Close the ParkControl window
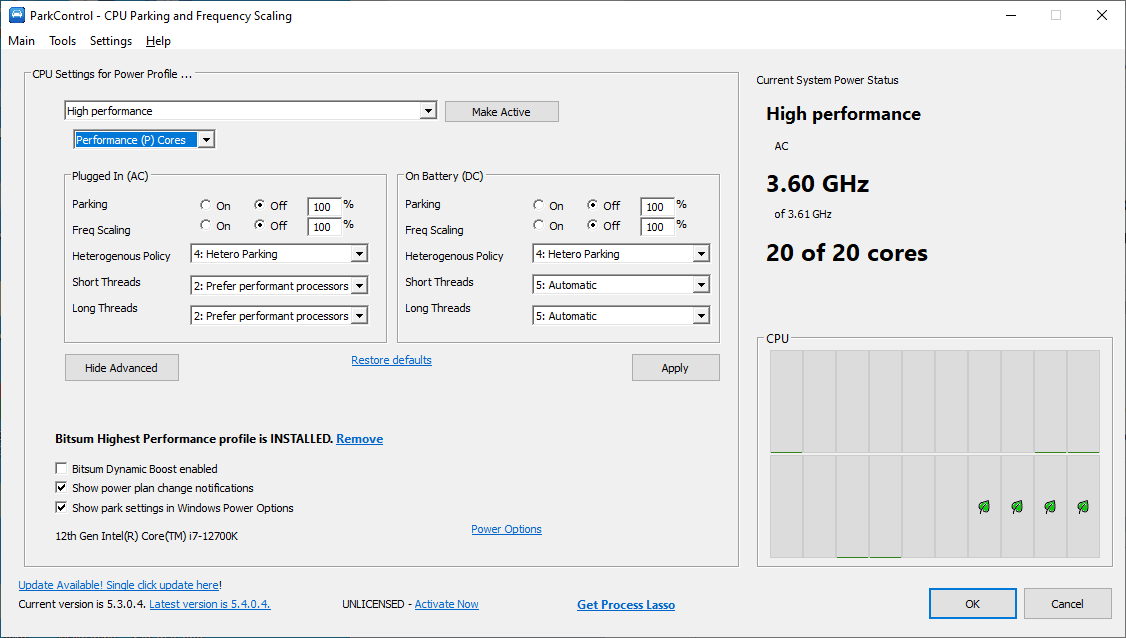This screenshot has height=638, width=1126. pyautogui.click(x=1102, y=15)
